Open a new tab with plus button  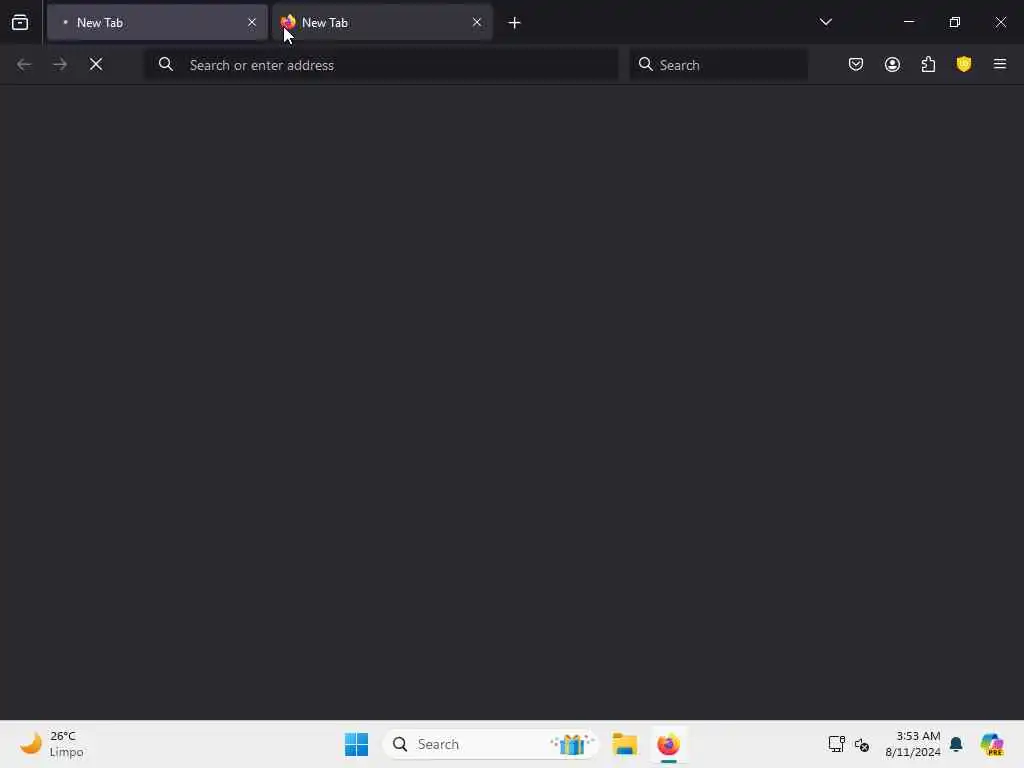click(515, 23)
